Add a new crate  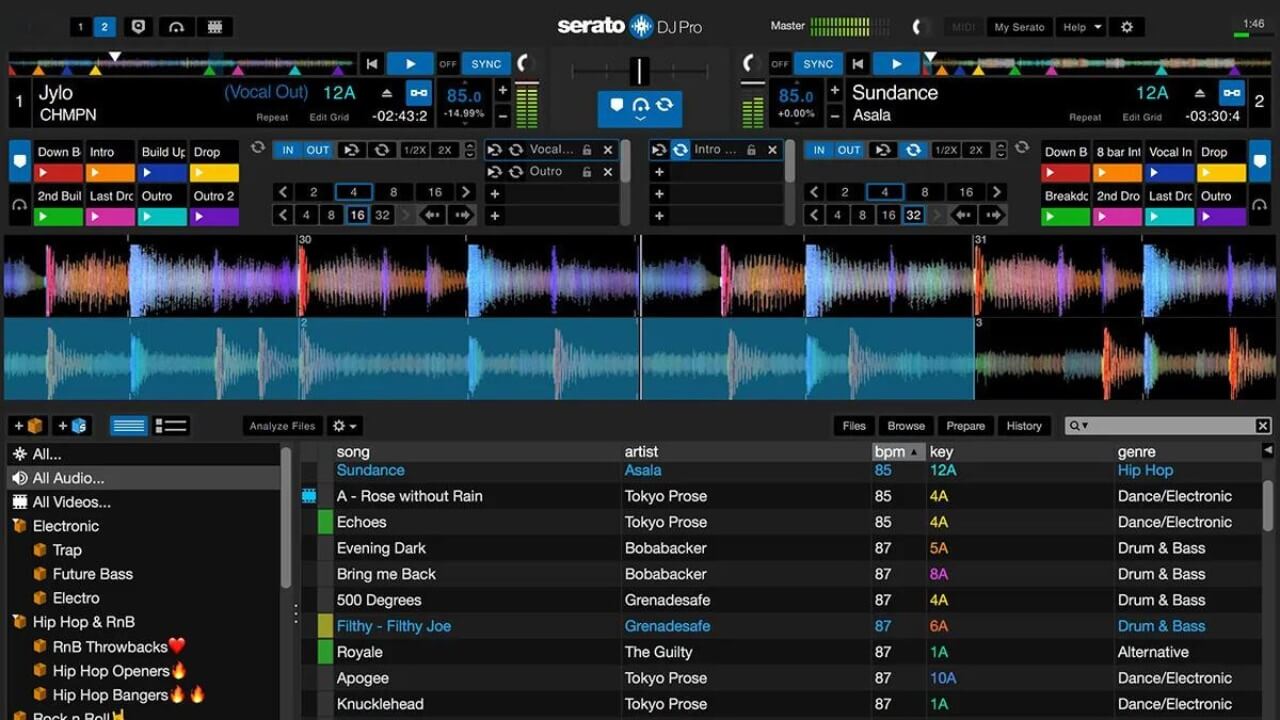(29, 426)
